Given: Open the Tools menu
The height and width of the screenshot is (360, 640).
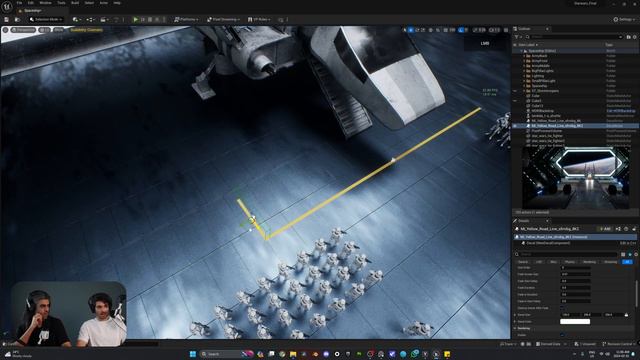Looking at the screenshot, I should [x=61, y=3].
